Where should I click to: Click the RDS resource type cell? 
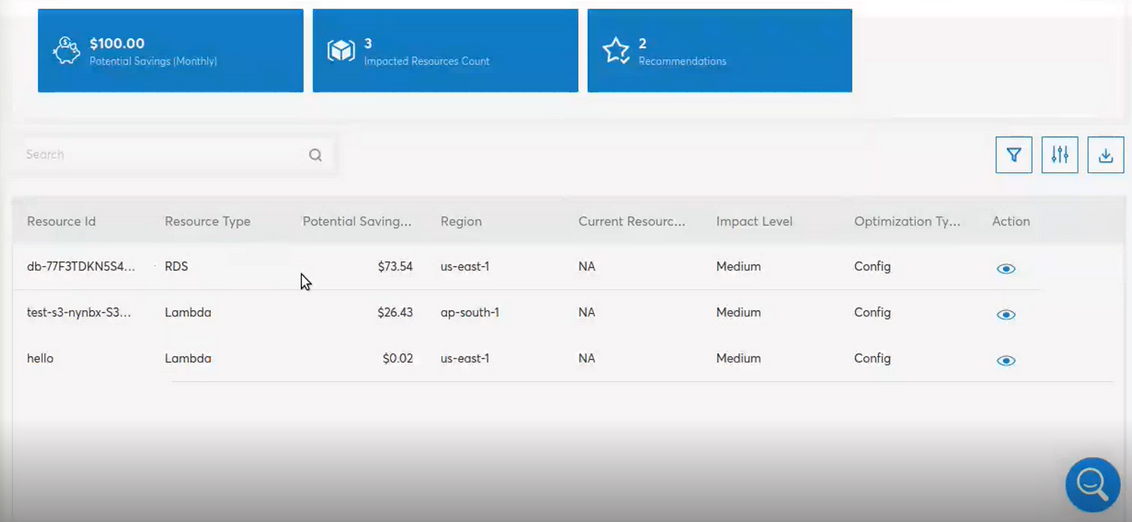[x=176, y=266]
